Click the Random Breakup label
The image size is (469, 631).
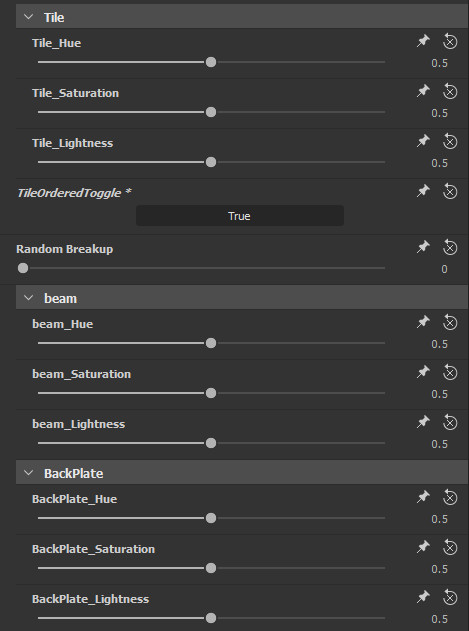click(x=64, y=249)
